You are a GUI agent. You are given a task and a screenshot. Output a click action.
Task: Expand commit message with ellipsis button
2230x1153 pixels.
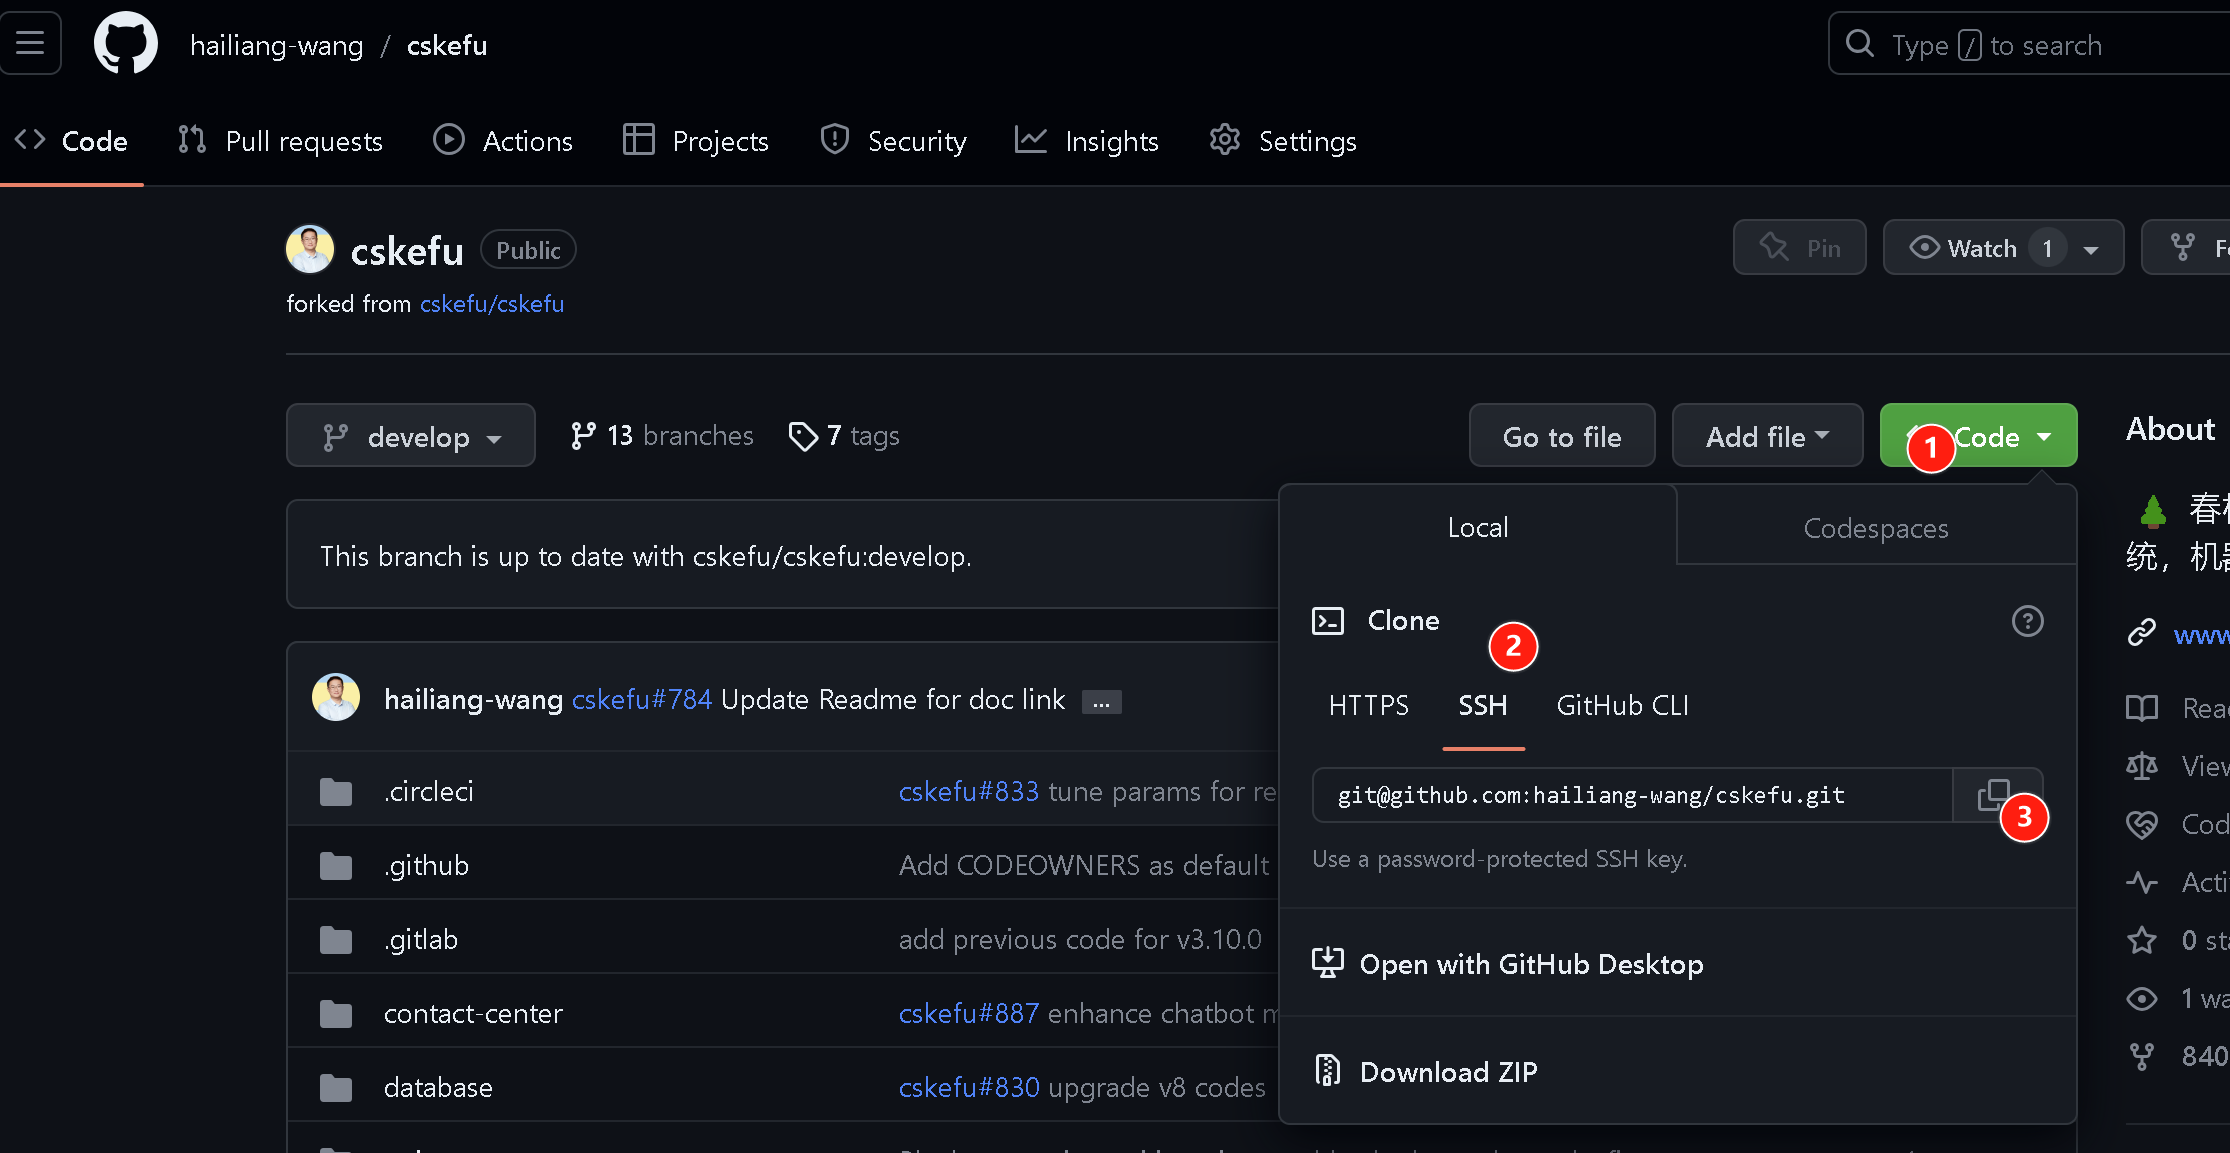1101,702
